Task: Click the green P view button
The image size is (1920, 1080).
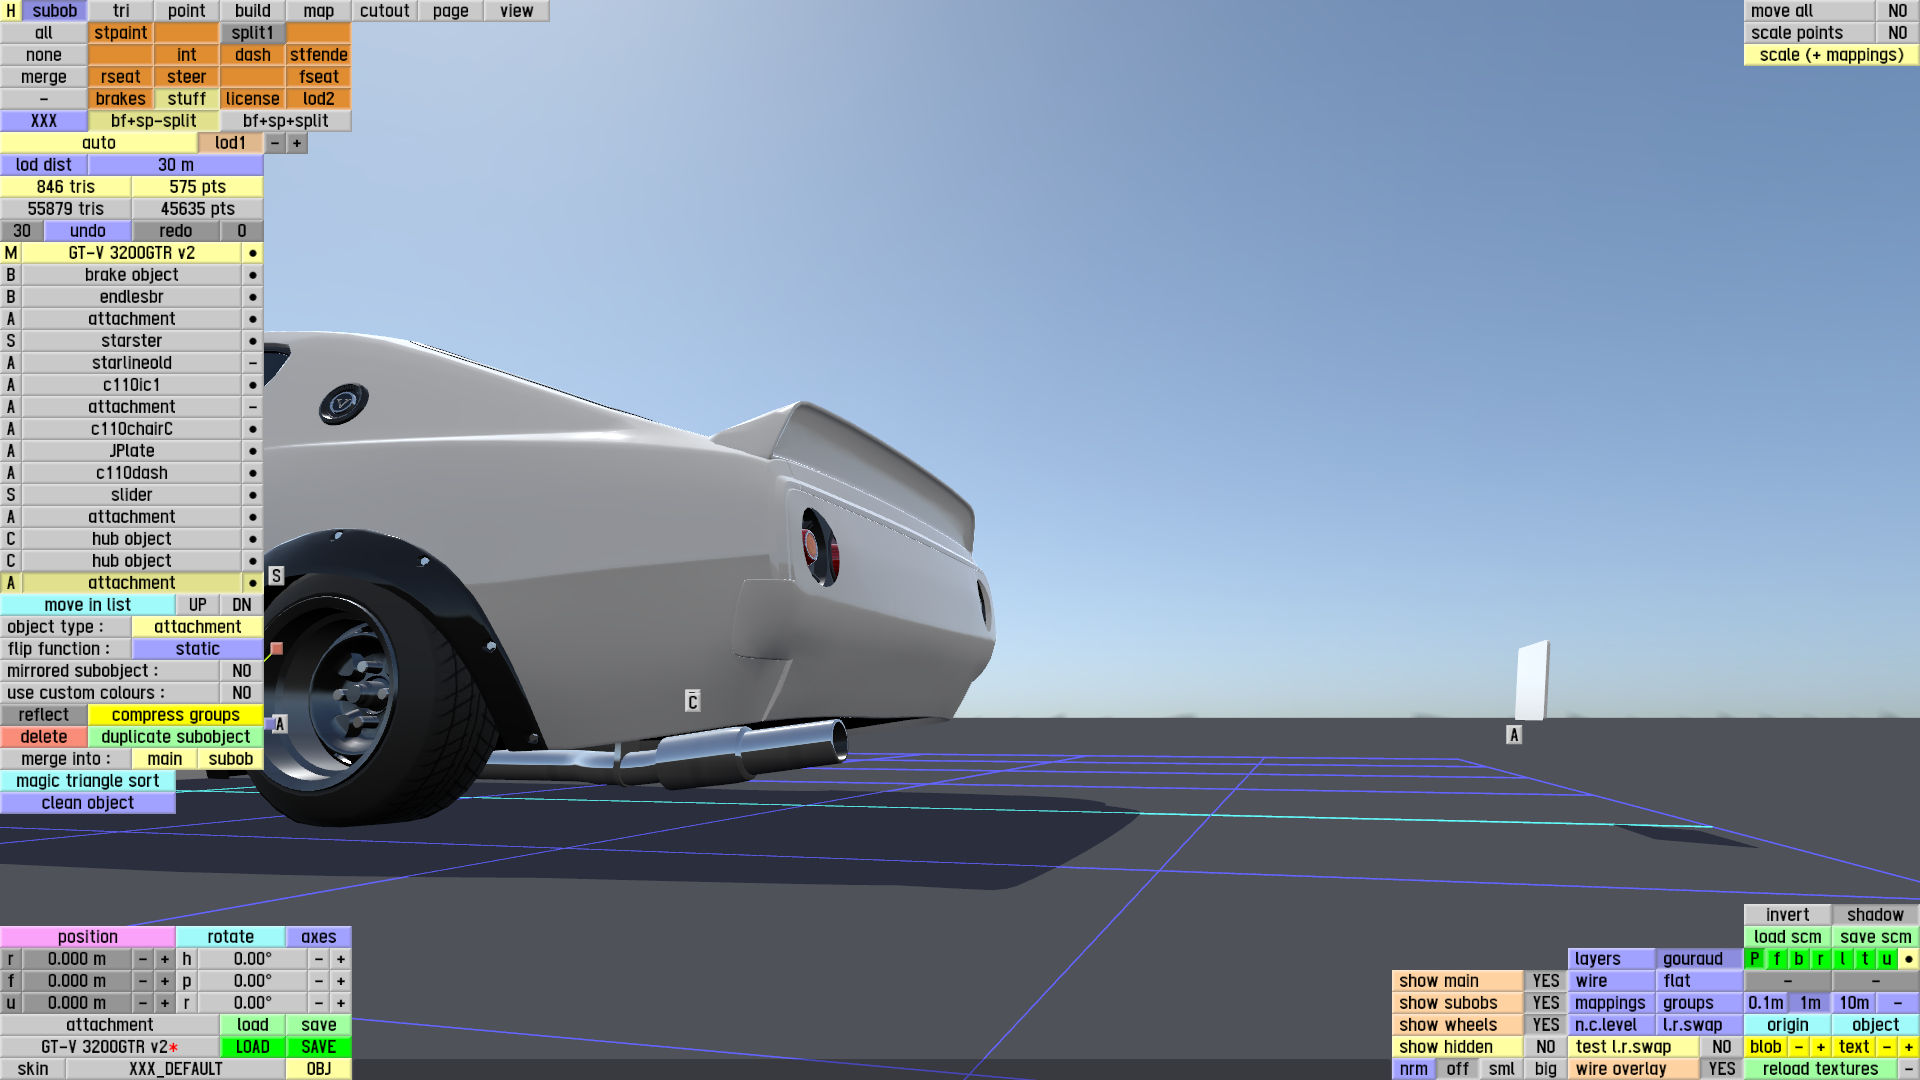Action: click(1754, 959)
